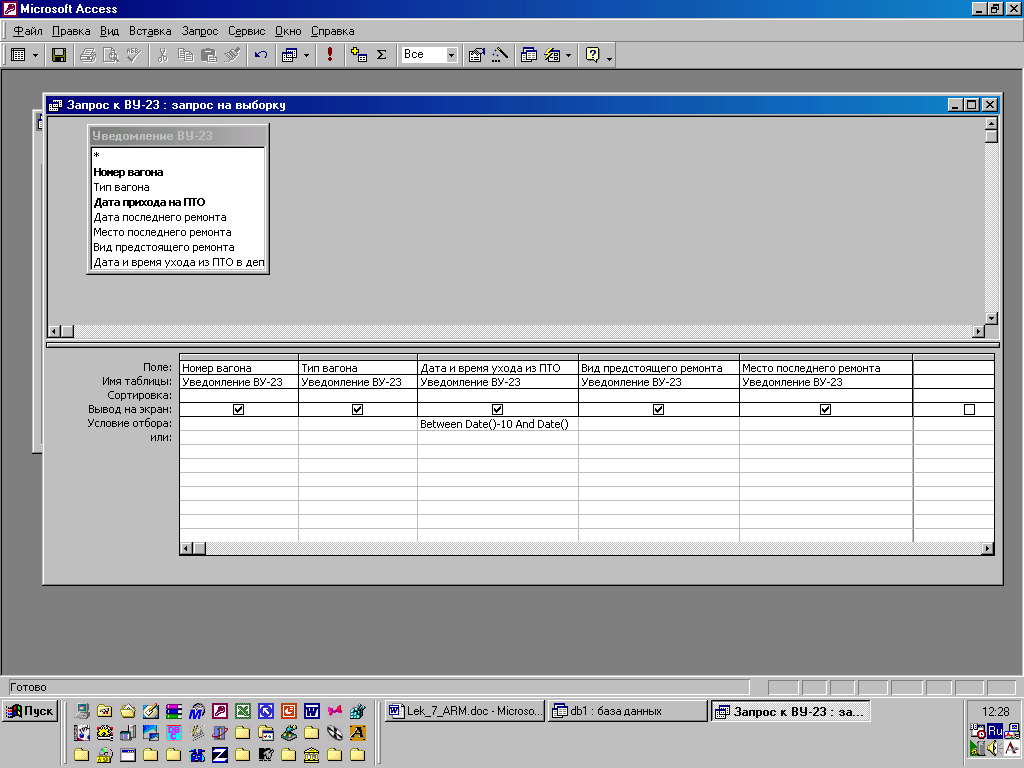This screenshot has width=1024, height=768.
Task: Select the Format Painter brush icon
Action: pos(232,56)
